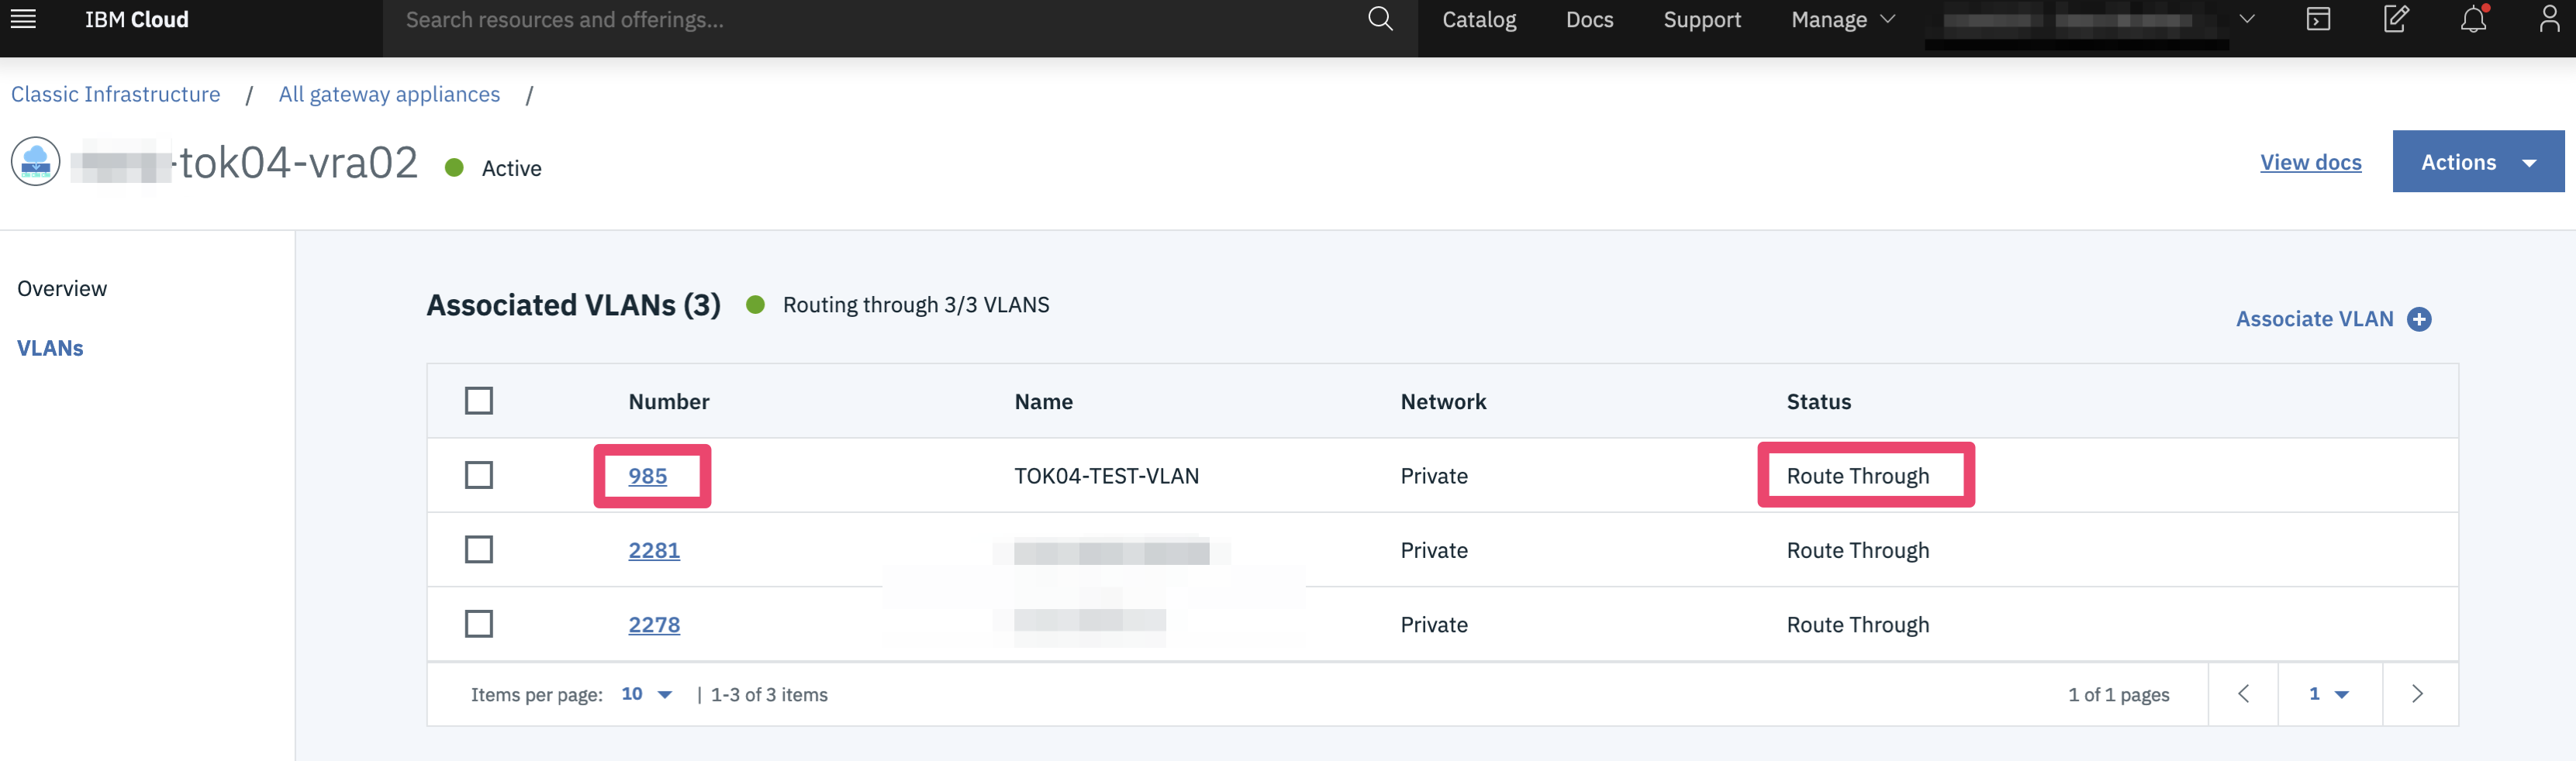Image resolution: width=2576 pixels, height=761 pixels.
Task: Click the Associate VLAN plus icon
Action: point(2419,319)
